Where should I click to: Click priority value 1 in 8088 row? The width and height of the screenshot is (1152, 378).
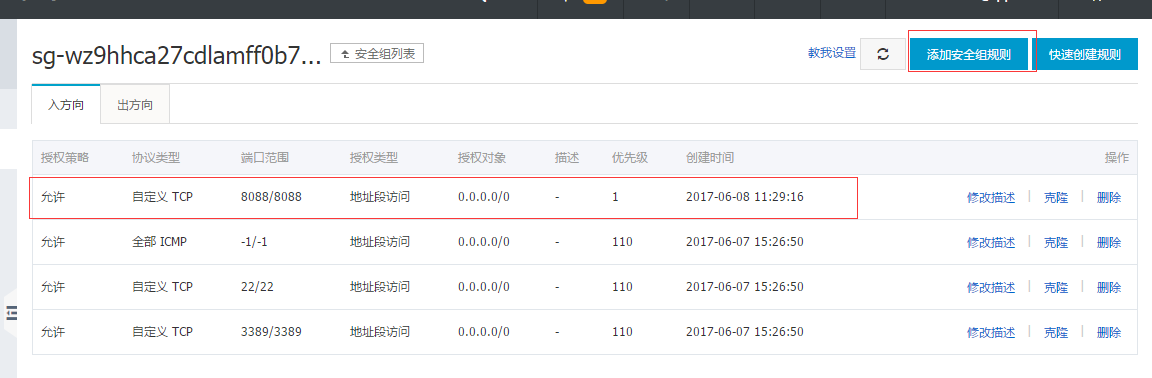[616, 197]
